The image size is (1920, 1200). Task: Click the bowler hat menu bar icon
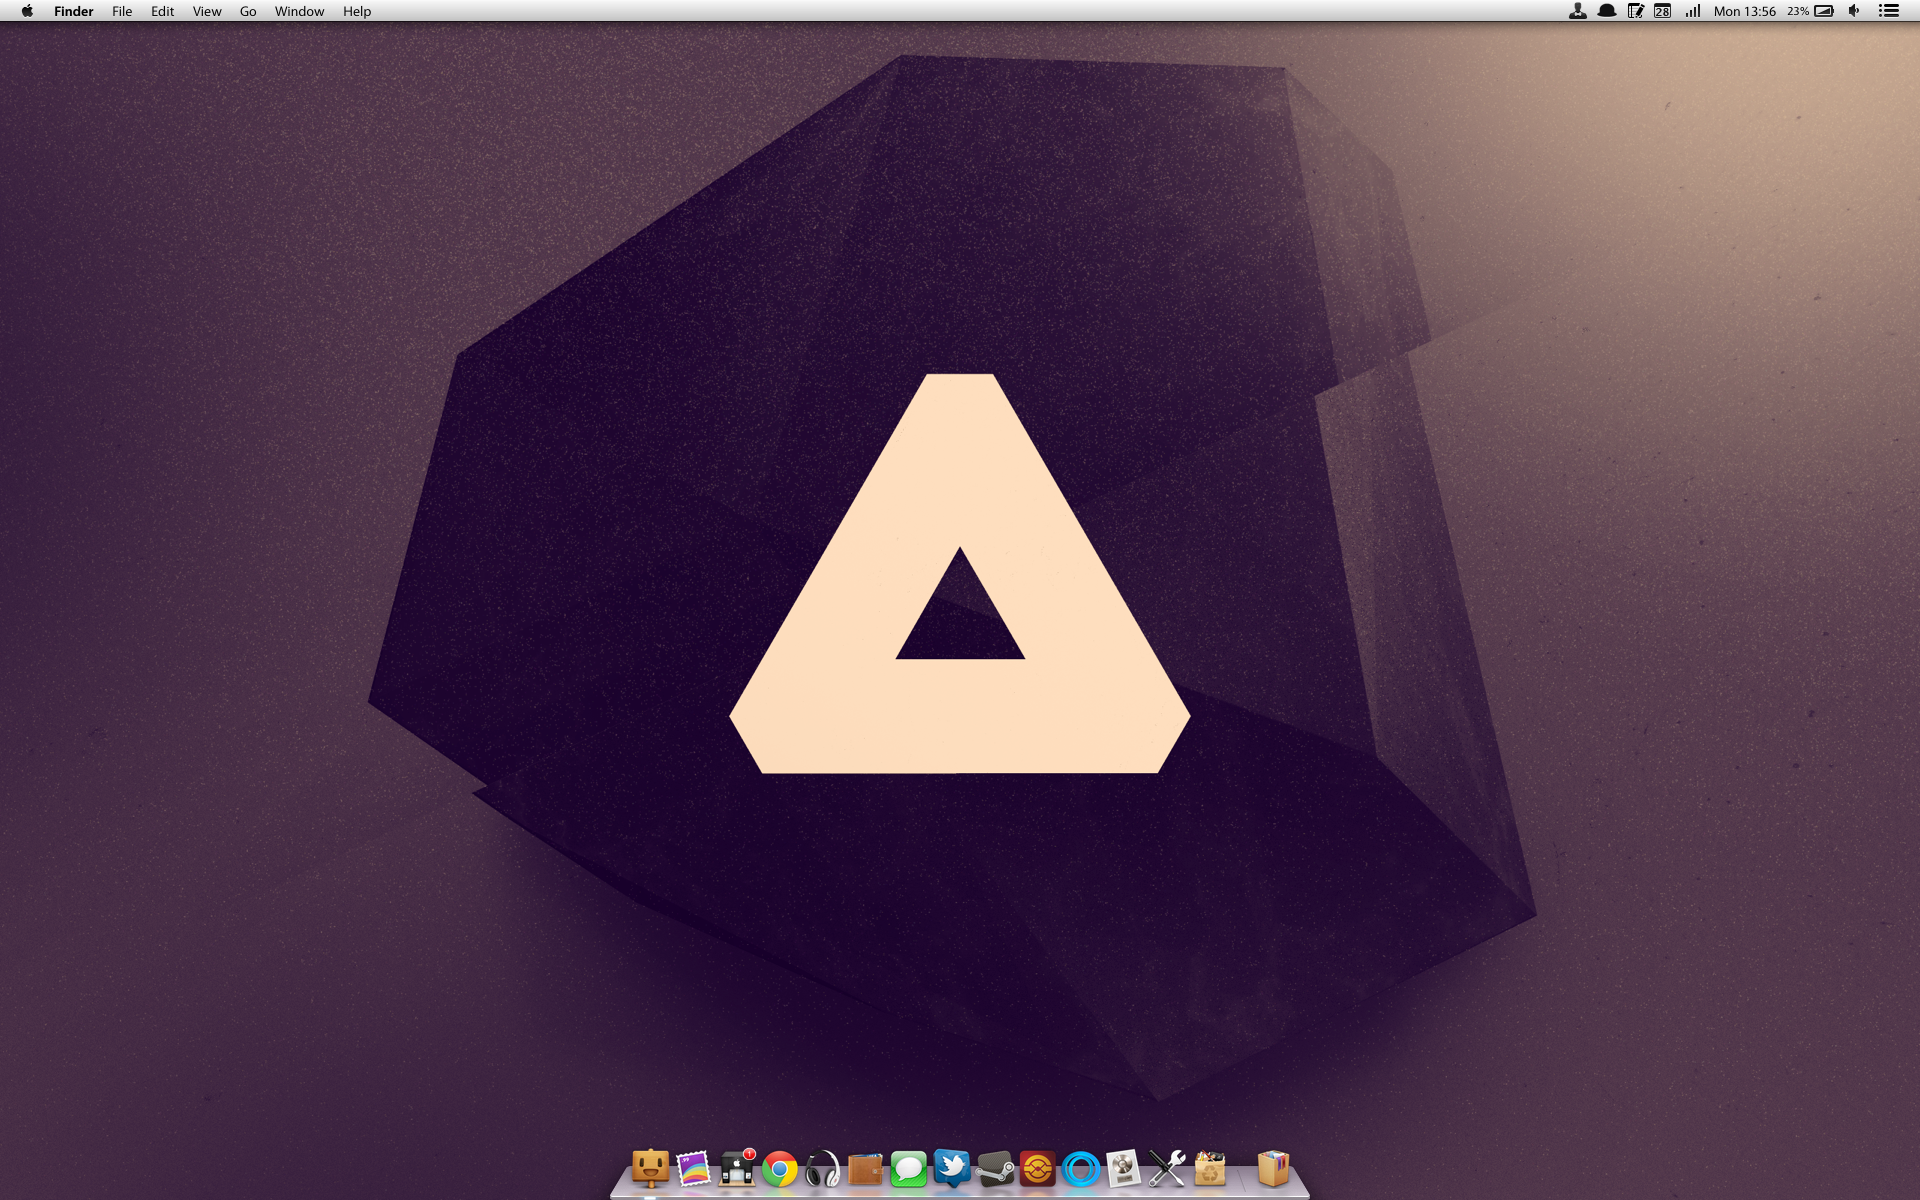[1607, 11]
